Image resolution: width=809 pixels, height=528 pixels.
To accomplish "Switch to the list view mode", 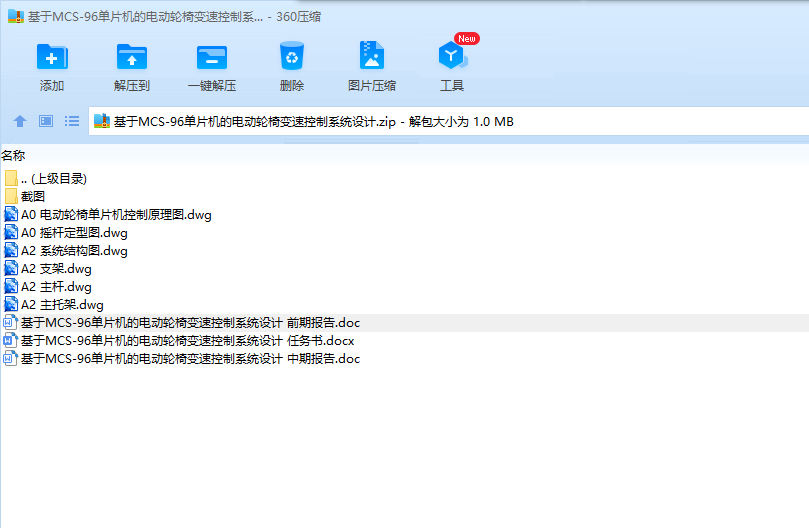I will coord(72,121).
